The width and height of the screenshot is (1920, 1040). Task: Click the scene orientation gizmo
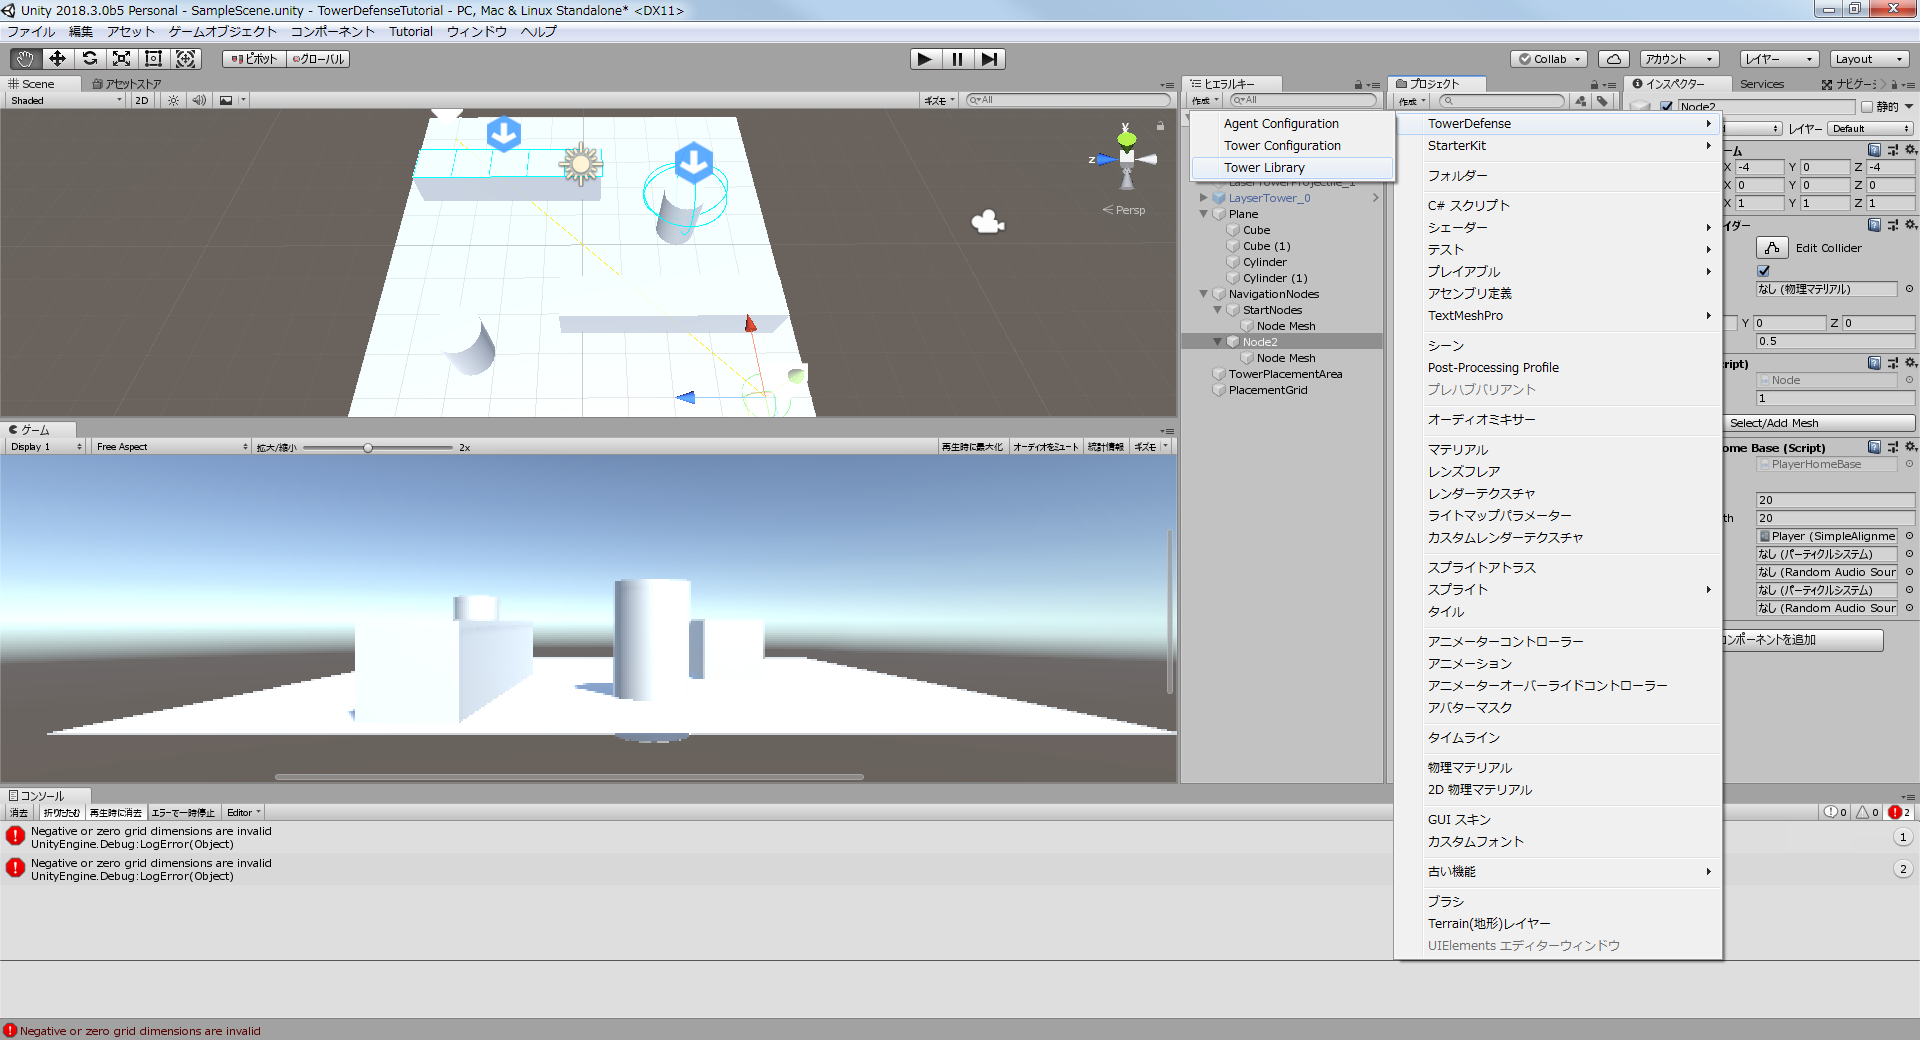(x=1127, y=157)
